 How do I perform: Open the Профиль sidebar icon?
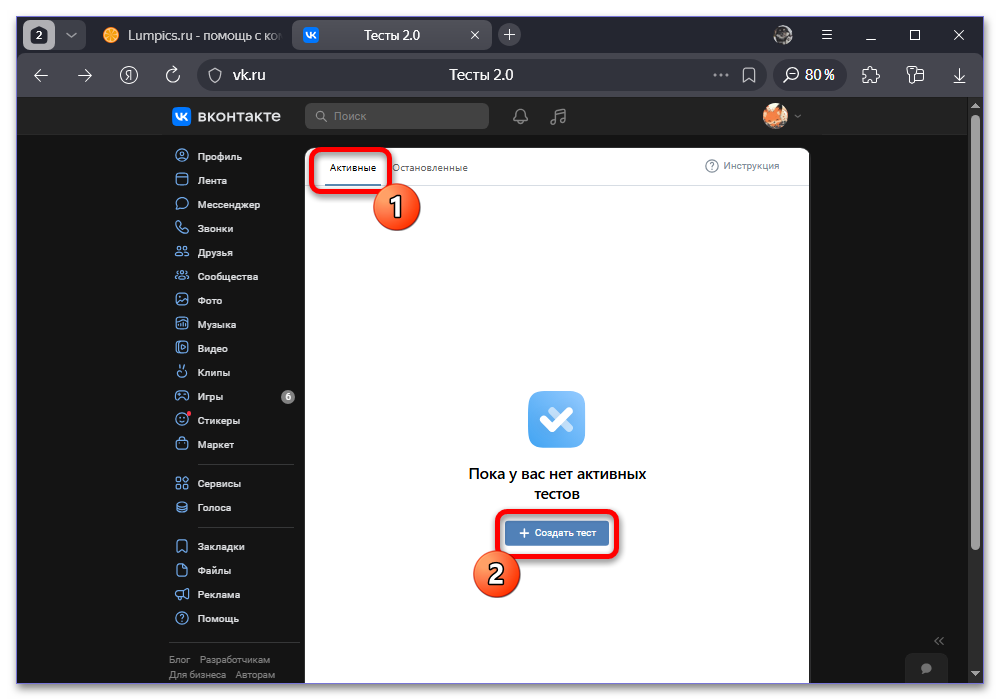[182, 156]
